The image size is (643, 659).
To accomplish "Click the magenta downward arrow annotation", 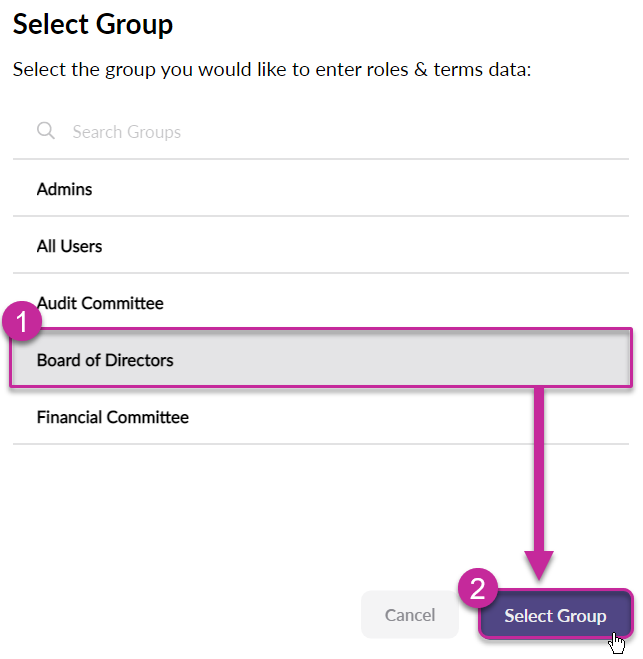I will pyautogui.click(x=541, y=480).
